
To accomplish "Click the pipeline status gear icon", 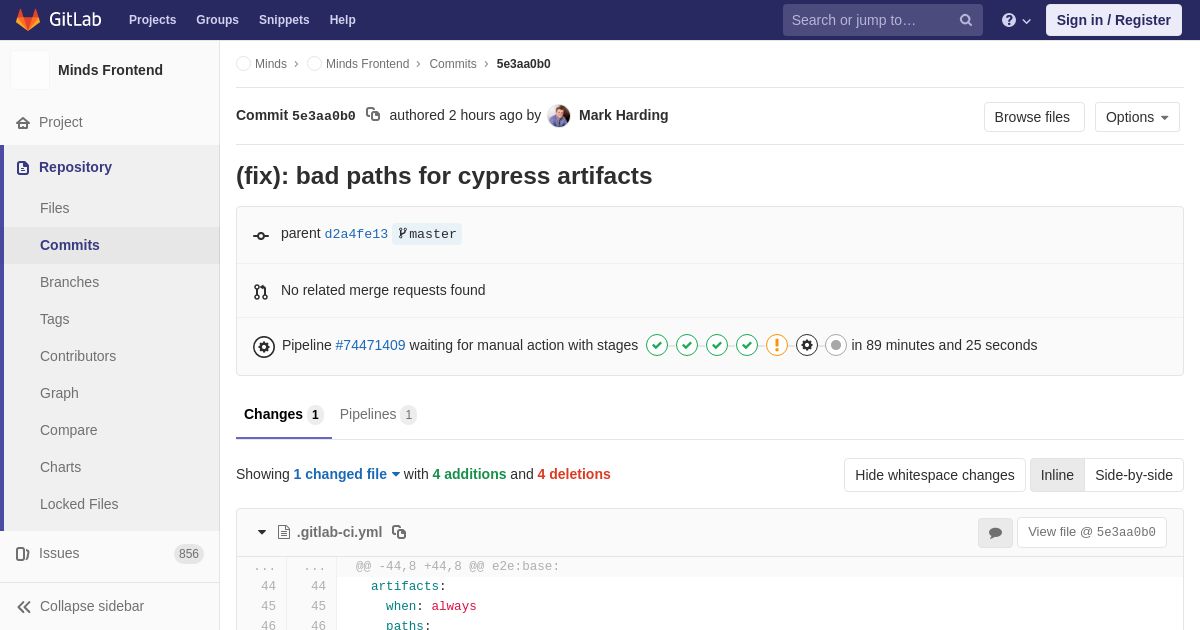I will (264, 347).
